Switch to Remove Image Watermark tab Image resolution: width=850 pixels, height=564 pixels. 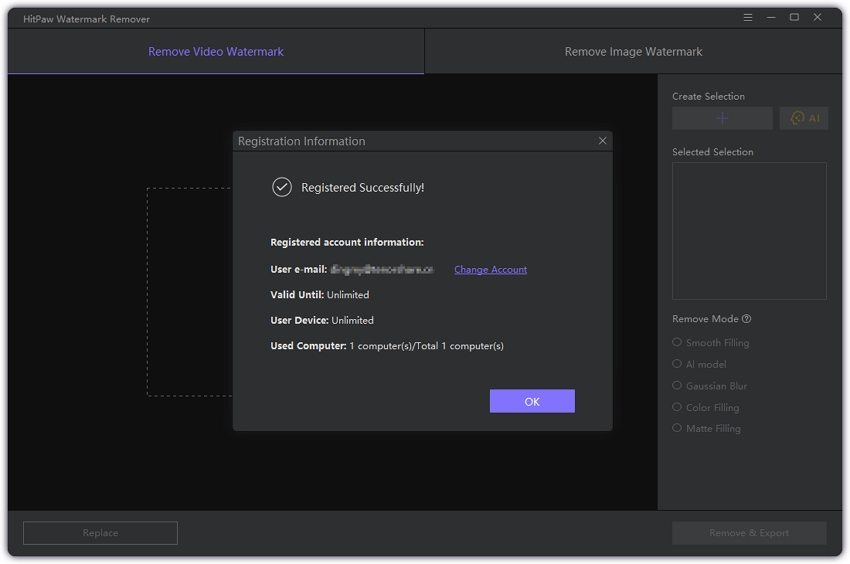(x=633, y=52)
